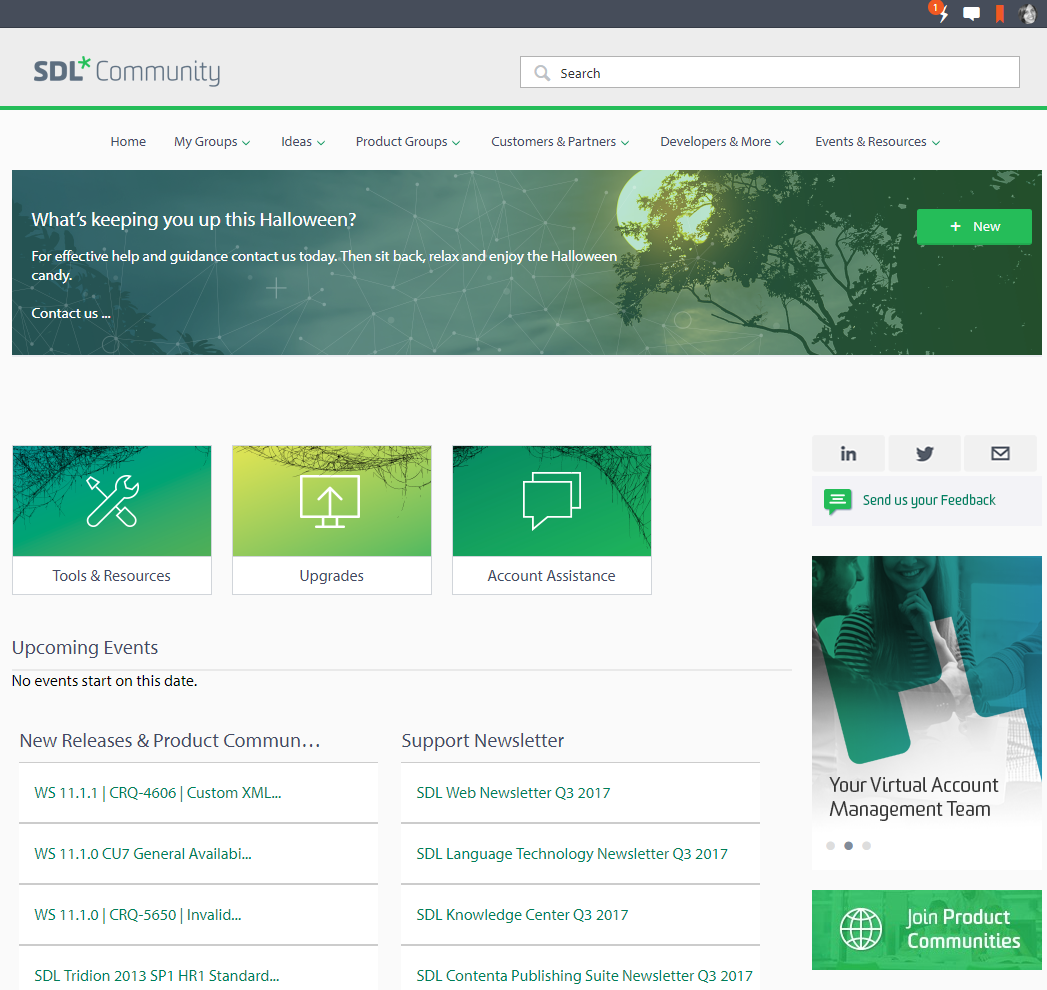Expand the Developers & More dropdown

[x=722, y=142]
